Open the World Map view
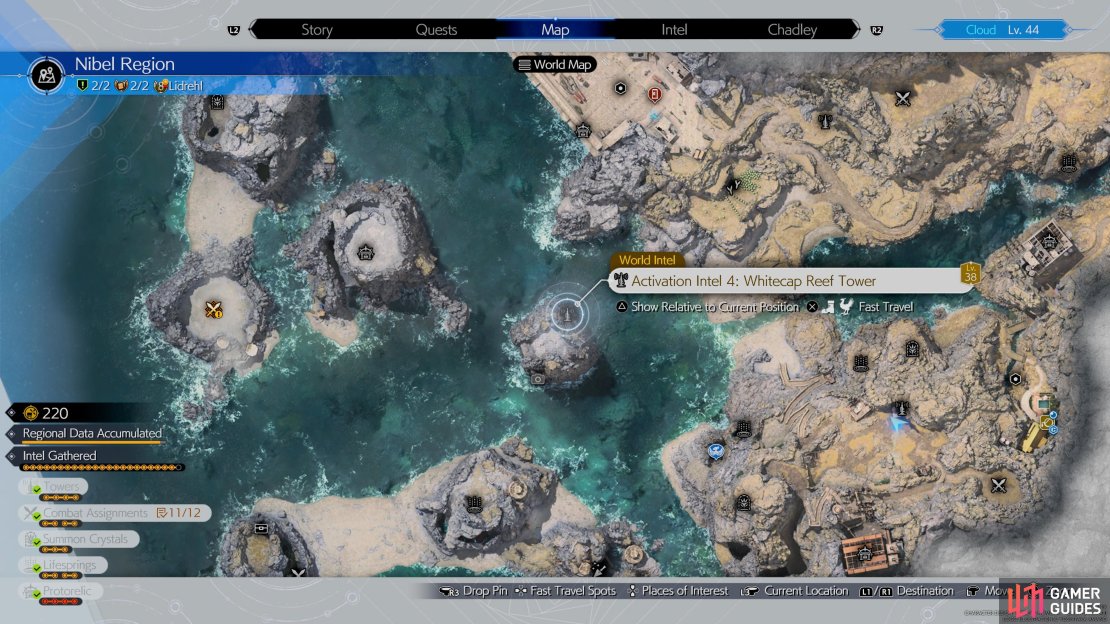Screen dimensions: 1110x624 point(555,64)
